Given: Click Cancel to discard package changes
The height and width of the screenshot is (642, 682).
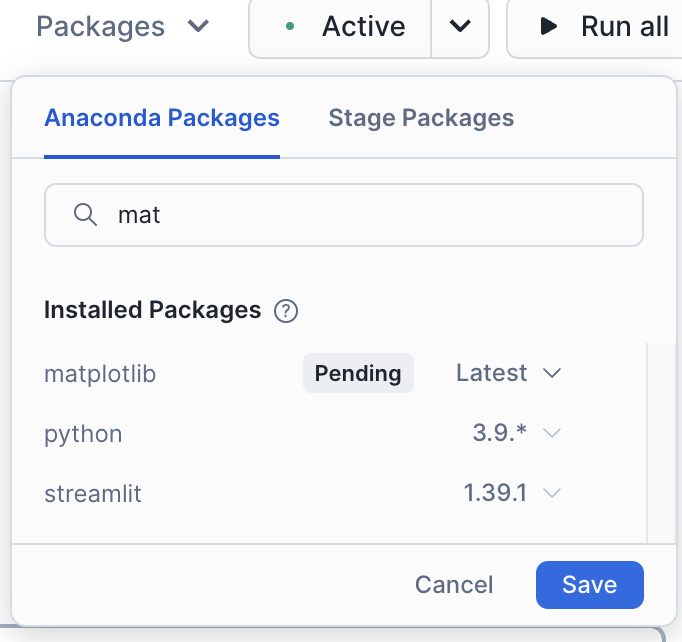Looking at the screenshot, I should click(x=454, y=585).
